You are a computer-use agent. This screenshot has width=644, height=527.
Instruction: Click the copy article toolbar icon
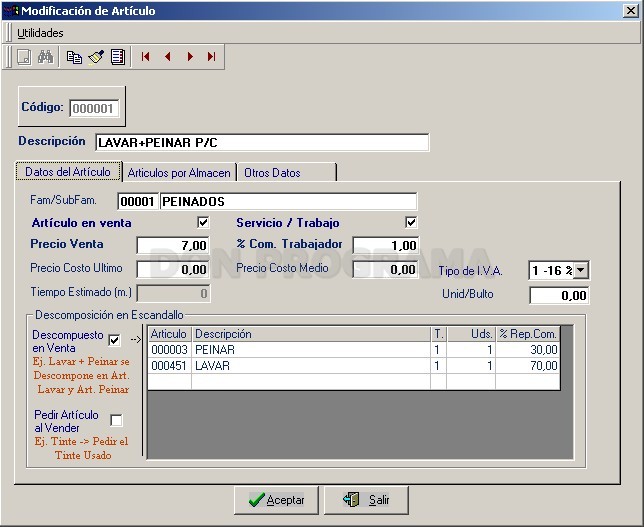pos(74,57)
